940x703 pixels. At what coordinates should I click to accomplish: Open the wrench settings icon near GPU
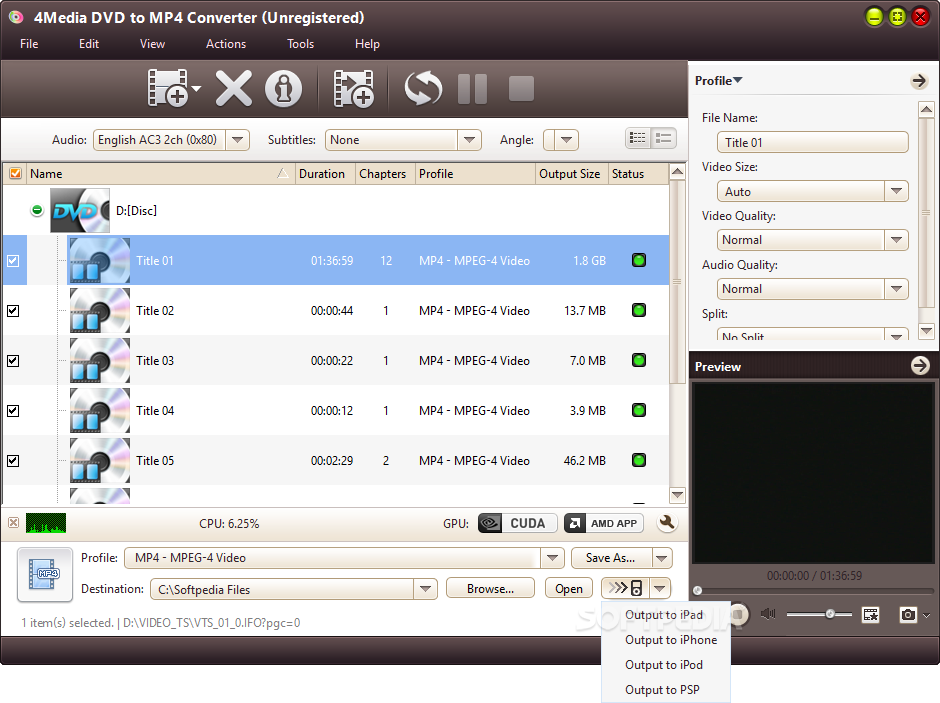667,523
